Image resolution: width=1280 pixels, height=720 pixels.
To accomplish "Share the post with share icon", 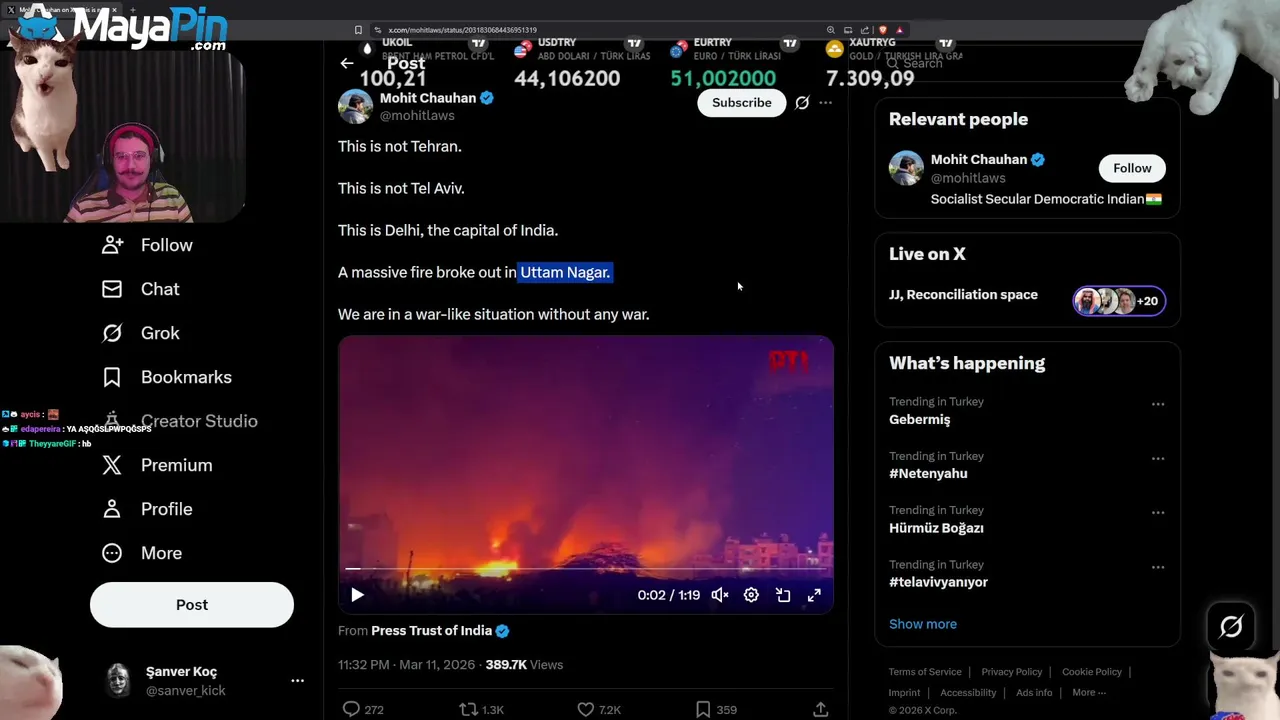I will click(820, 709).
